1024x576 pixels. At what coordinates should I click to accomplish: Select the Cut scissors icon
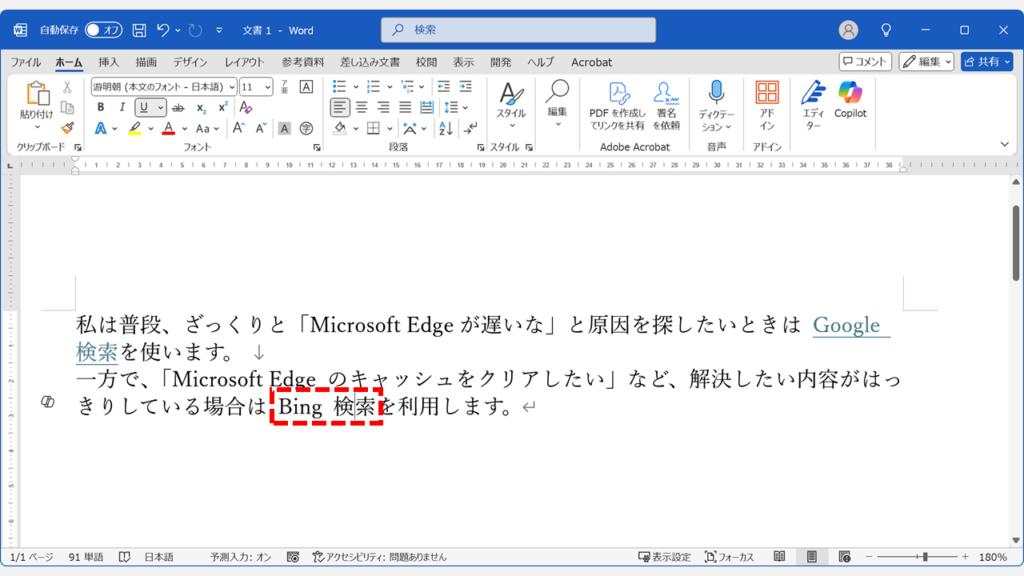(67, 87)
